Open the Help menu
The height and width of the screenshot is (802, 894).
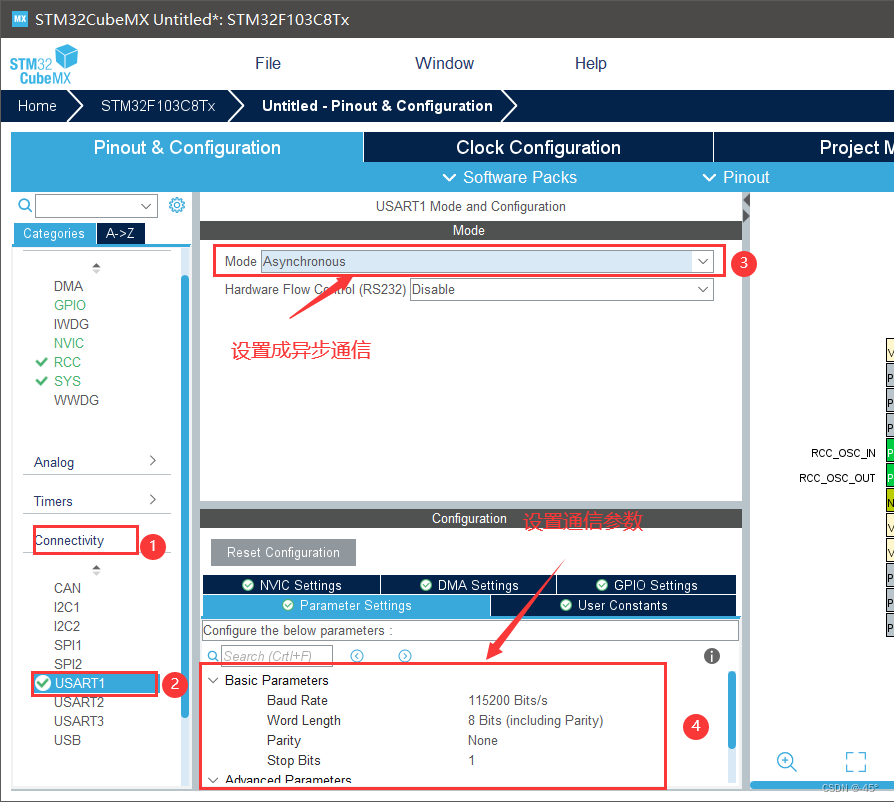591,63
